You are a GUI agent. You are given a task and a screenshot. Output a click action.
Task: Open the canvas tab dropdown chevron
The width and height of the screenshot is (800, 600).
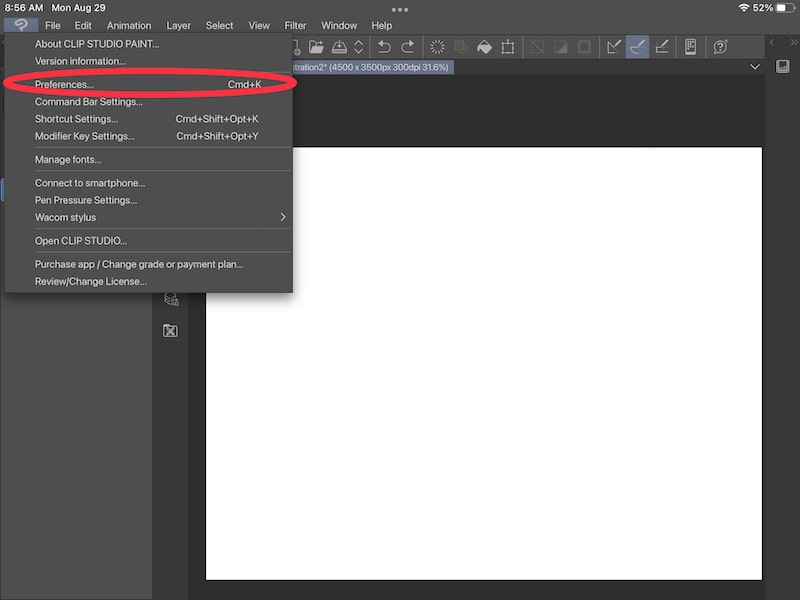[756, 66]
